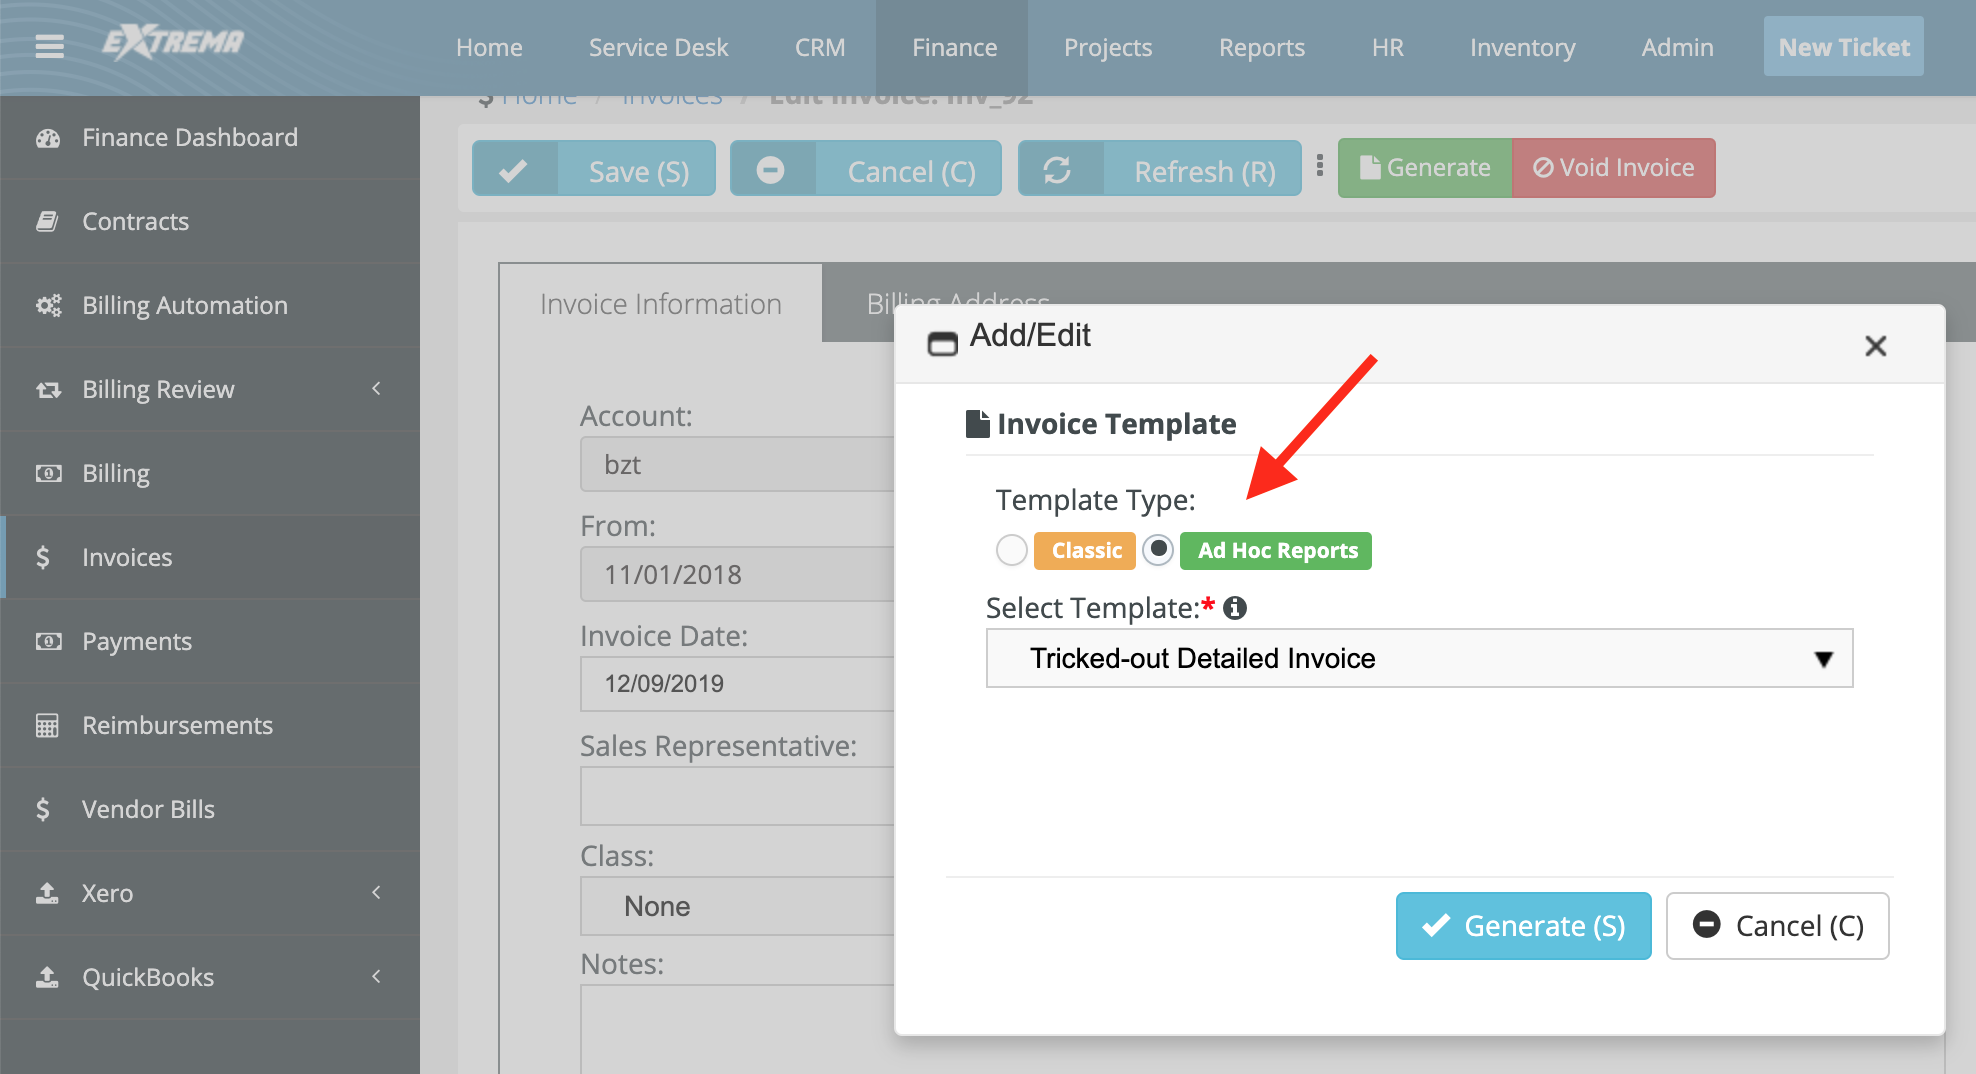
Task: Click the Account field containing bzt
Action: (737, 464)
